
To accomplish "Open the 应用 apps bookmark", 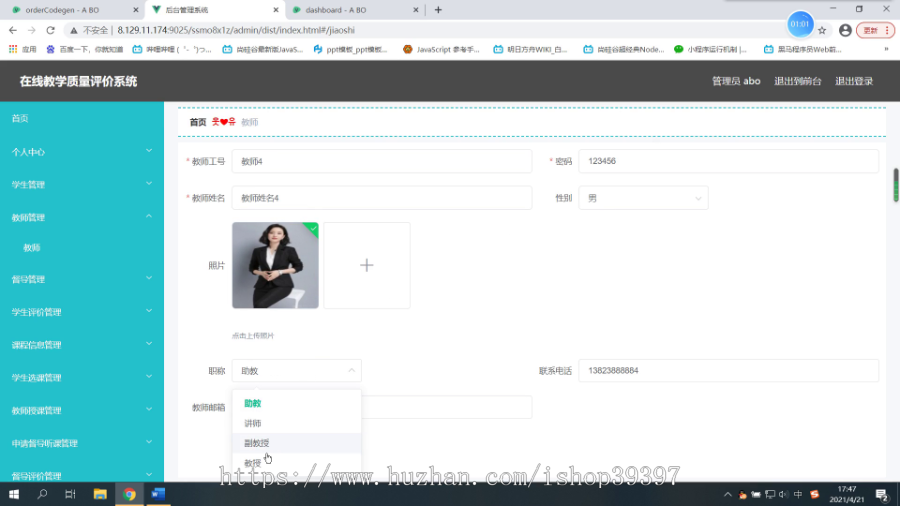I will pyautogui.click(x=23, y=49).
